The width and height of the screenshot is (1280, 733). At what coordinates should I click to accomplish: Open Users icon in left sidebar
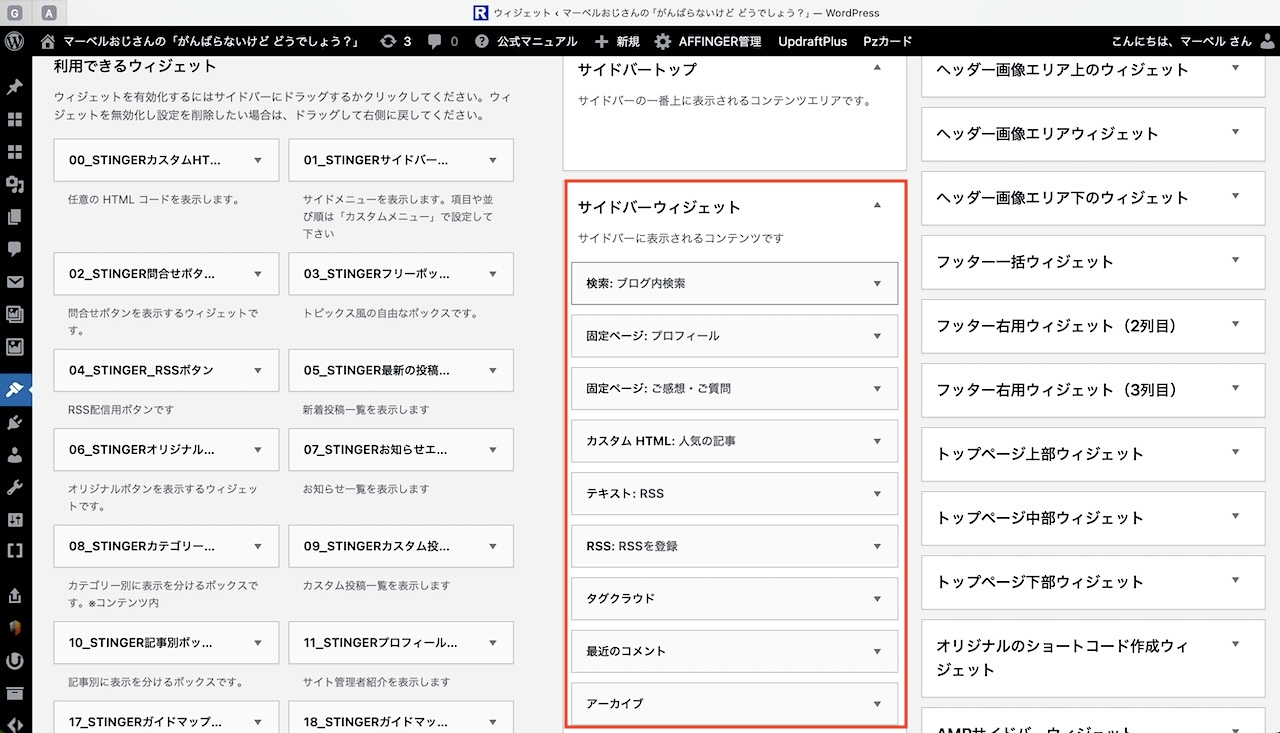pyautogui.click(x=15, y=455)
